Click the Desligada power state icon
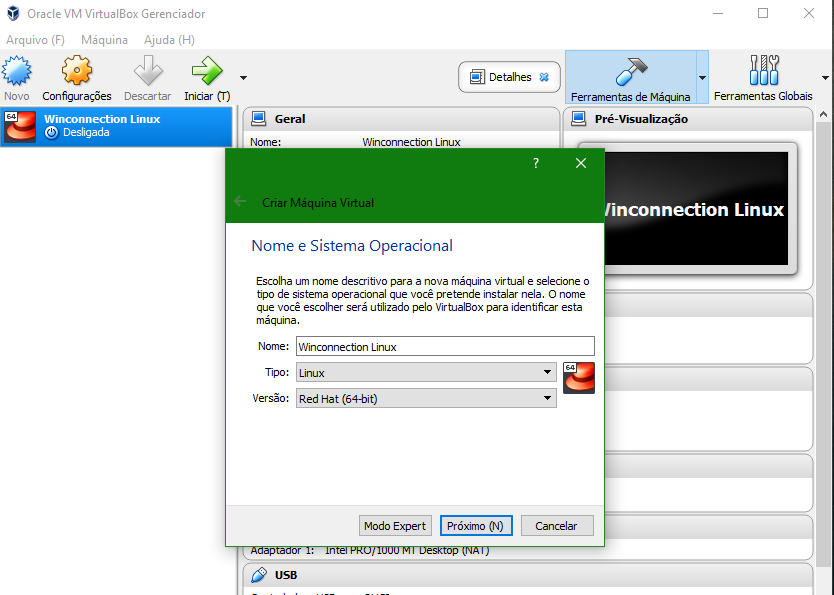Image resolution: width=834 pixels, height=595 pixels. click(51, 133)
